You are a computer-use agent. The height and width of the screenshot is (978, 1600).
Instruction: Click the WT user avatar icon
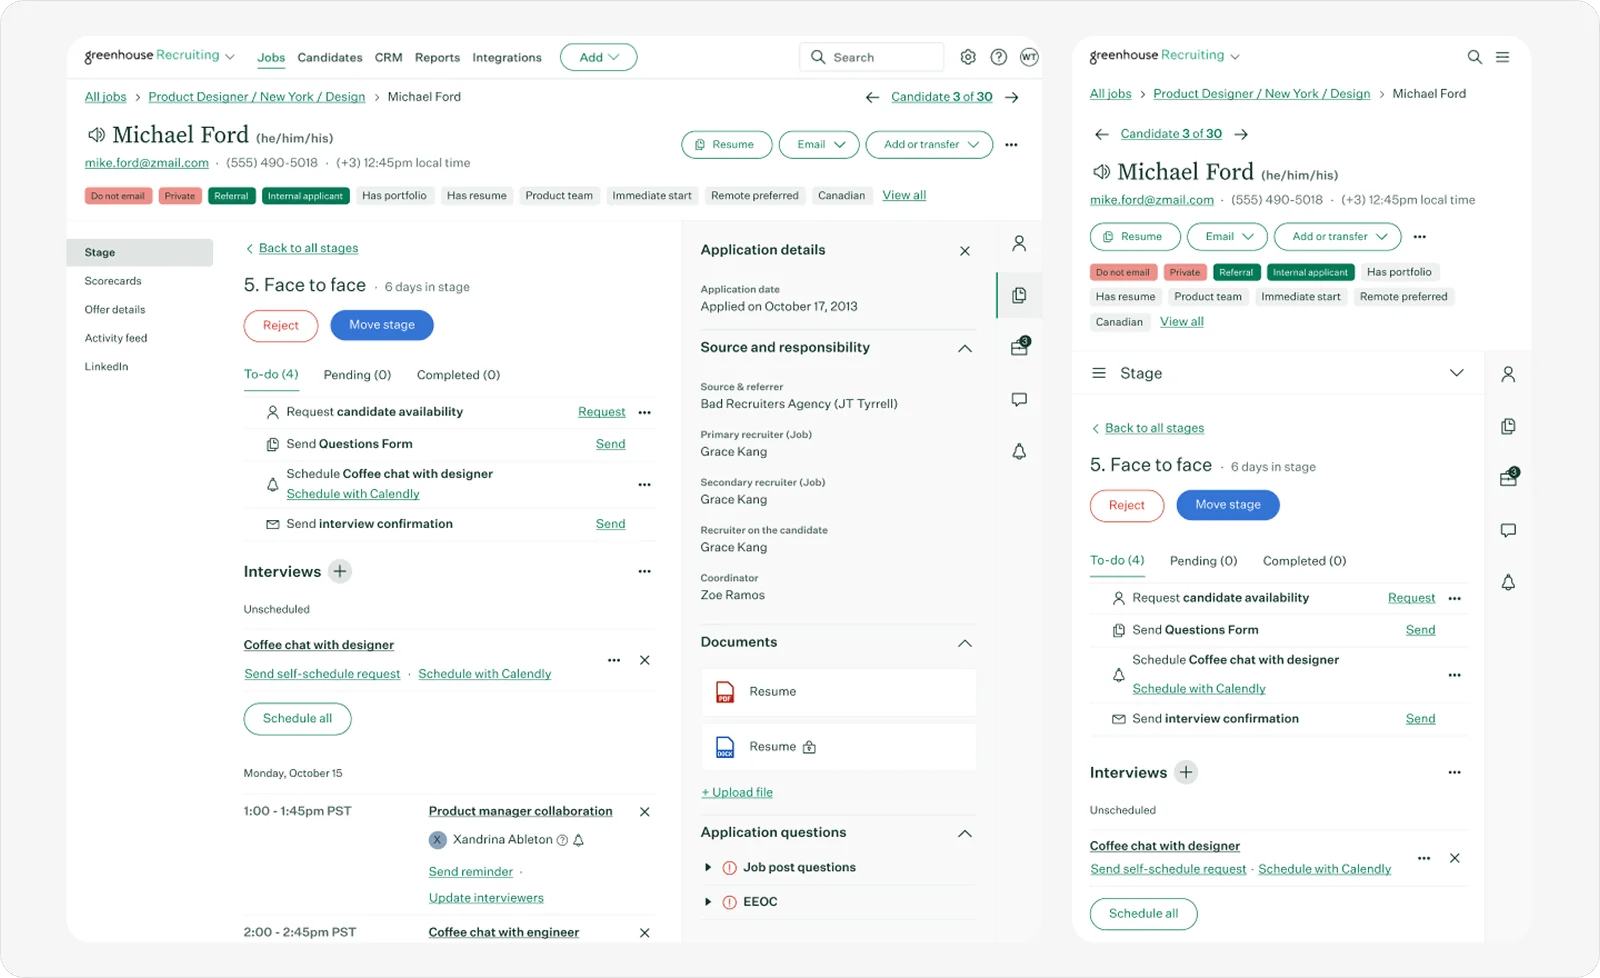click(x=1029, y=57)
